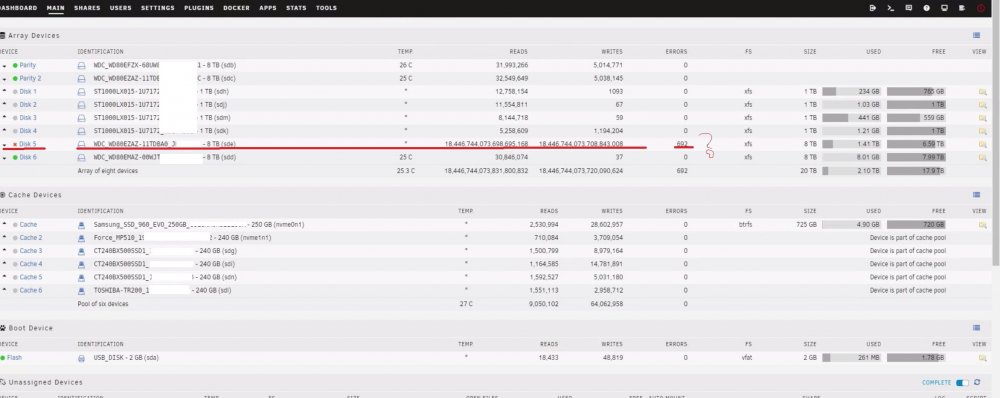Viewport: 1000px width, 398px height.
Task: Click the logout icon in the top bar
Action: pos(873,8)
